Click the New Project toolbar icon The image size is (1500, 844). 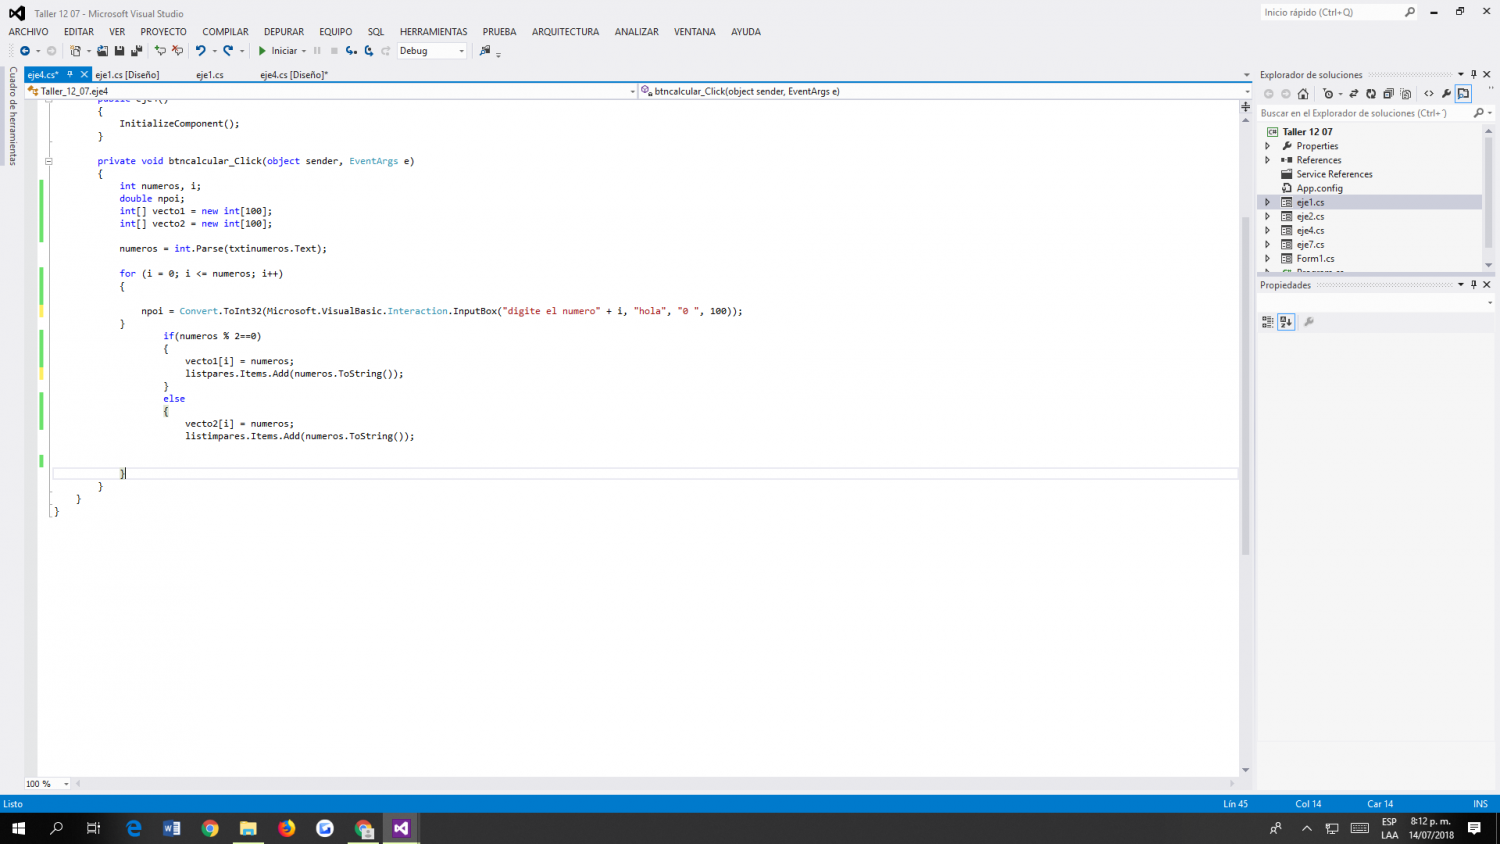(x=75, y=51)
